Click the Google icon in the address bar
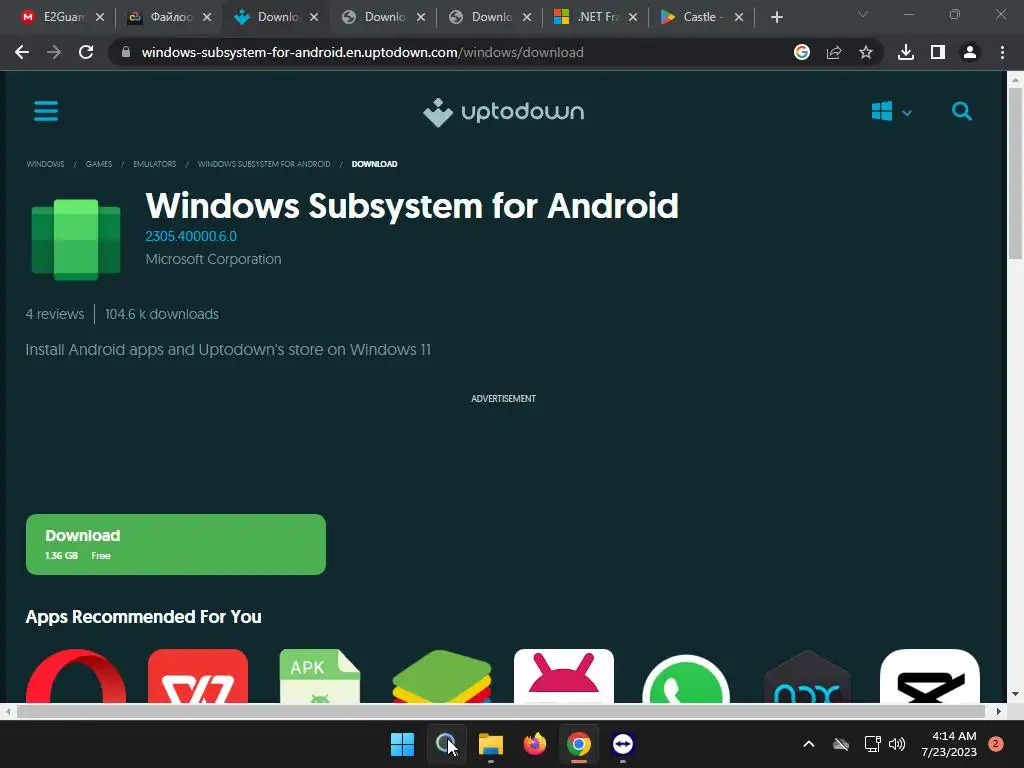 coord(801,52)
